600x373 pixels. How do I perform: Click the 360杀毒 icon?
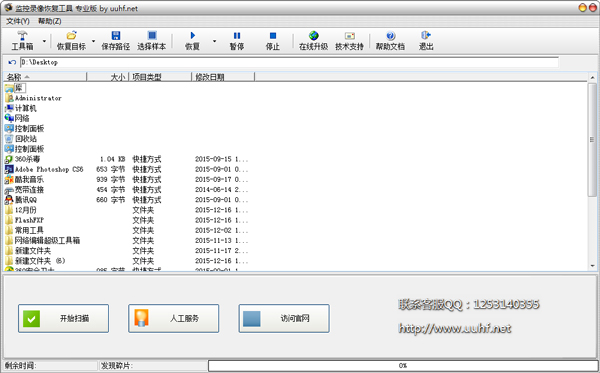click(9, 159)
